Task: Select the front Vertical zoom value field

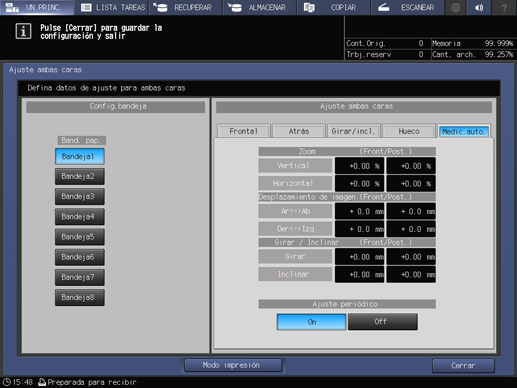Action: coord(359,166)
